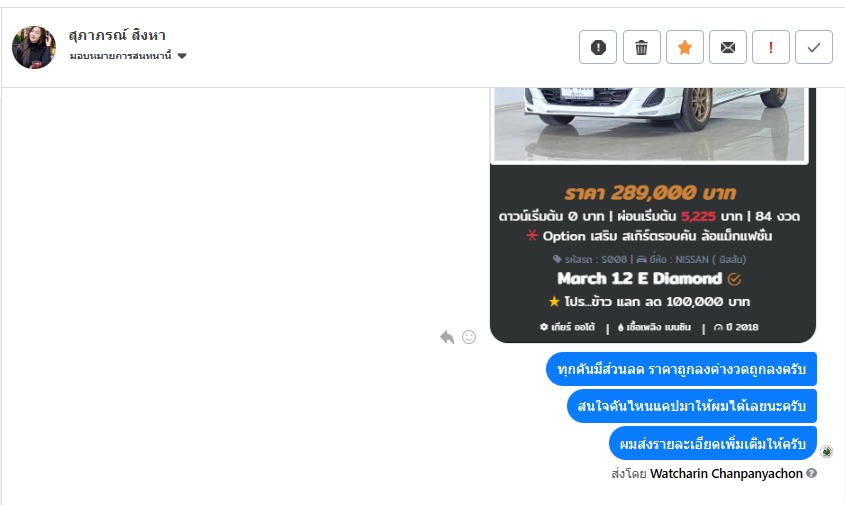
Task: Click the seen-by avatar next to last message
Action: pos(826,451)
